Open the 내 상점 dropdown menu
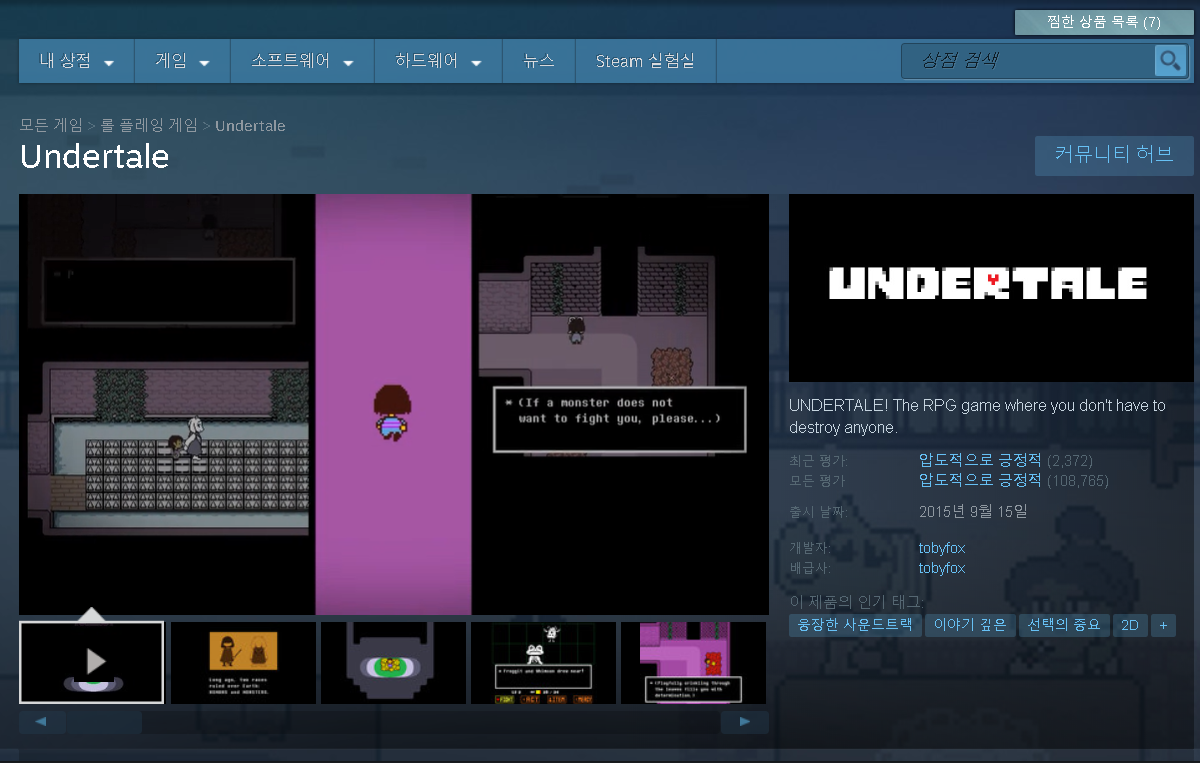Viewport: 1200px width, 763px height. click(x=77, y=61)
